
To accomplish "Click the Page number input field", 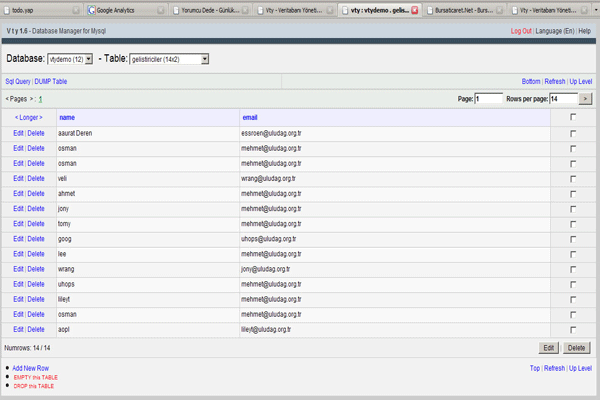I will pos(489,99).
